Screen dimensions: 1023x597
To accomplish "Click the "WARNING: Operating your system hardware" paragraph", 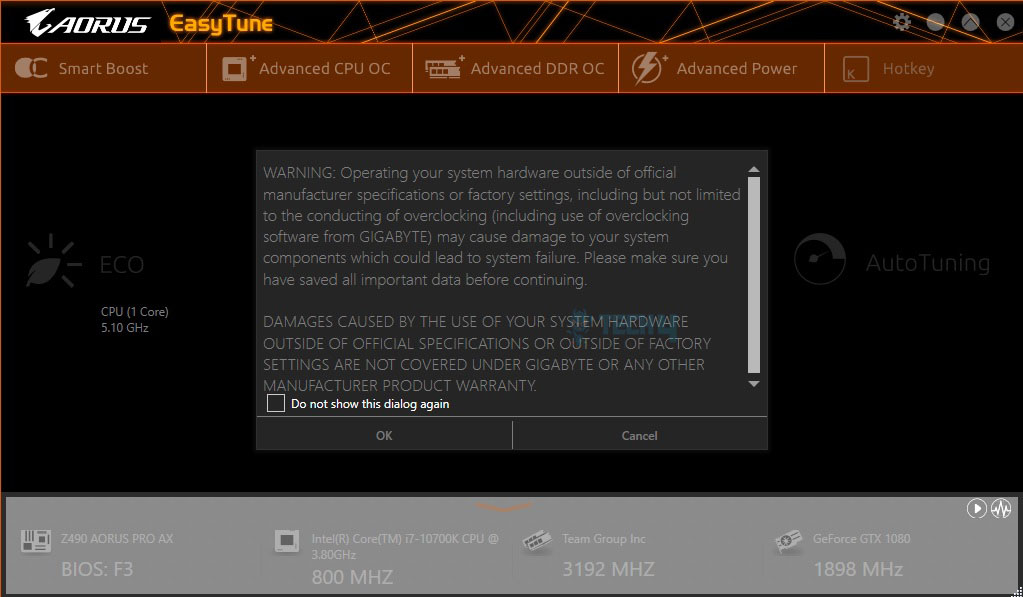I will 502,226.
